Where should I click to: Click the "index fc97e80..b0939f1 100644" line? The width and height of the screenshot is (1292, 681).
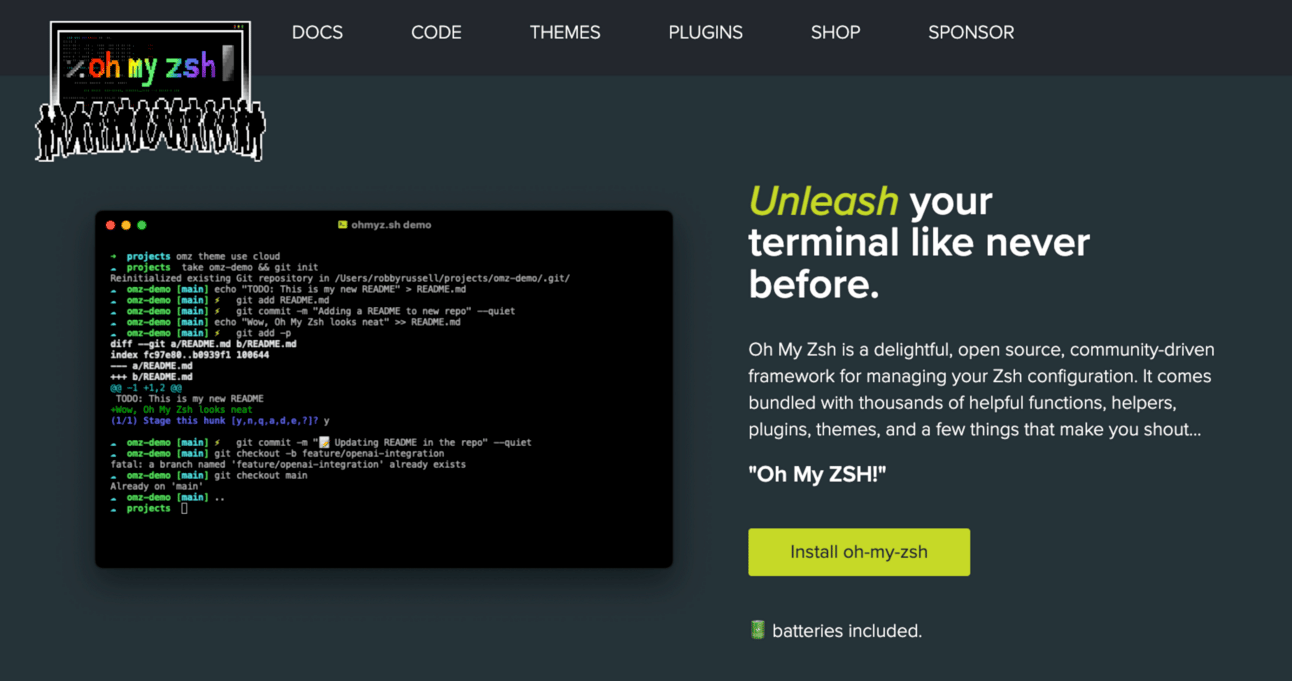point(189,355)
